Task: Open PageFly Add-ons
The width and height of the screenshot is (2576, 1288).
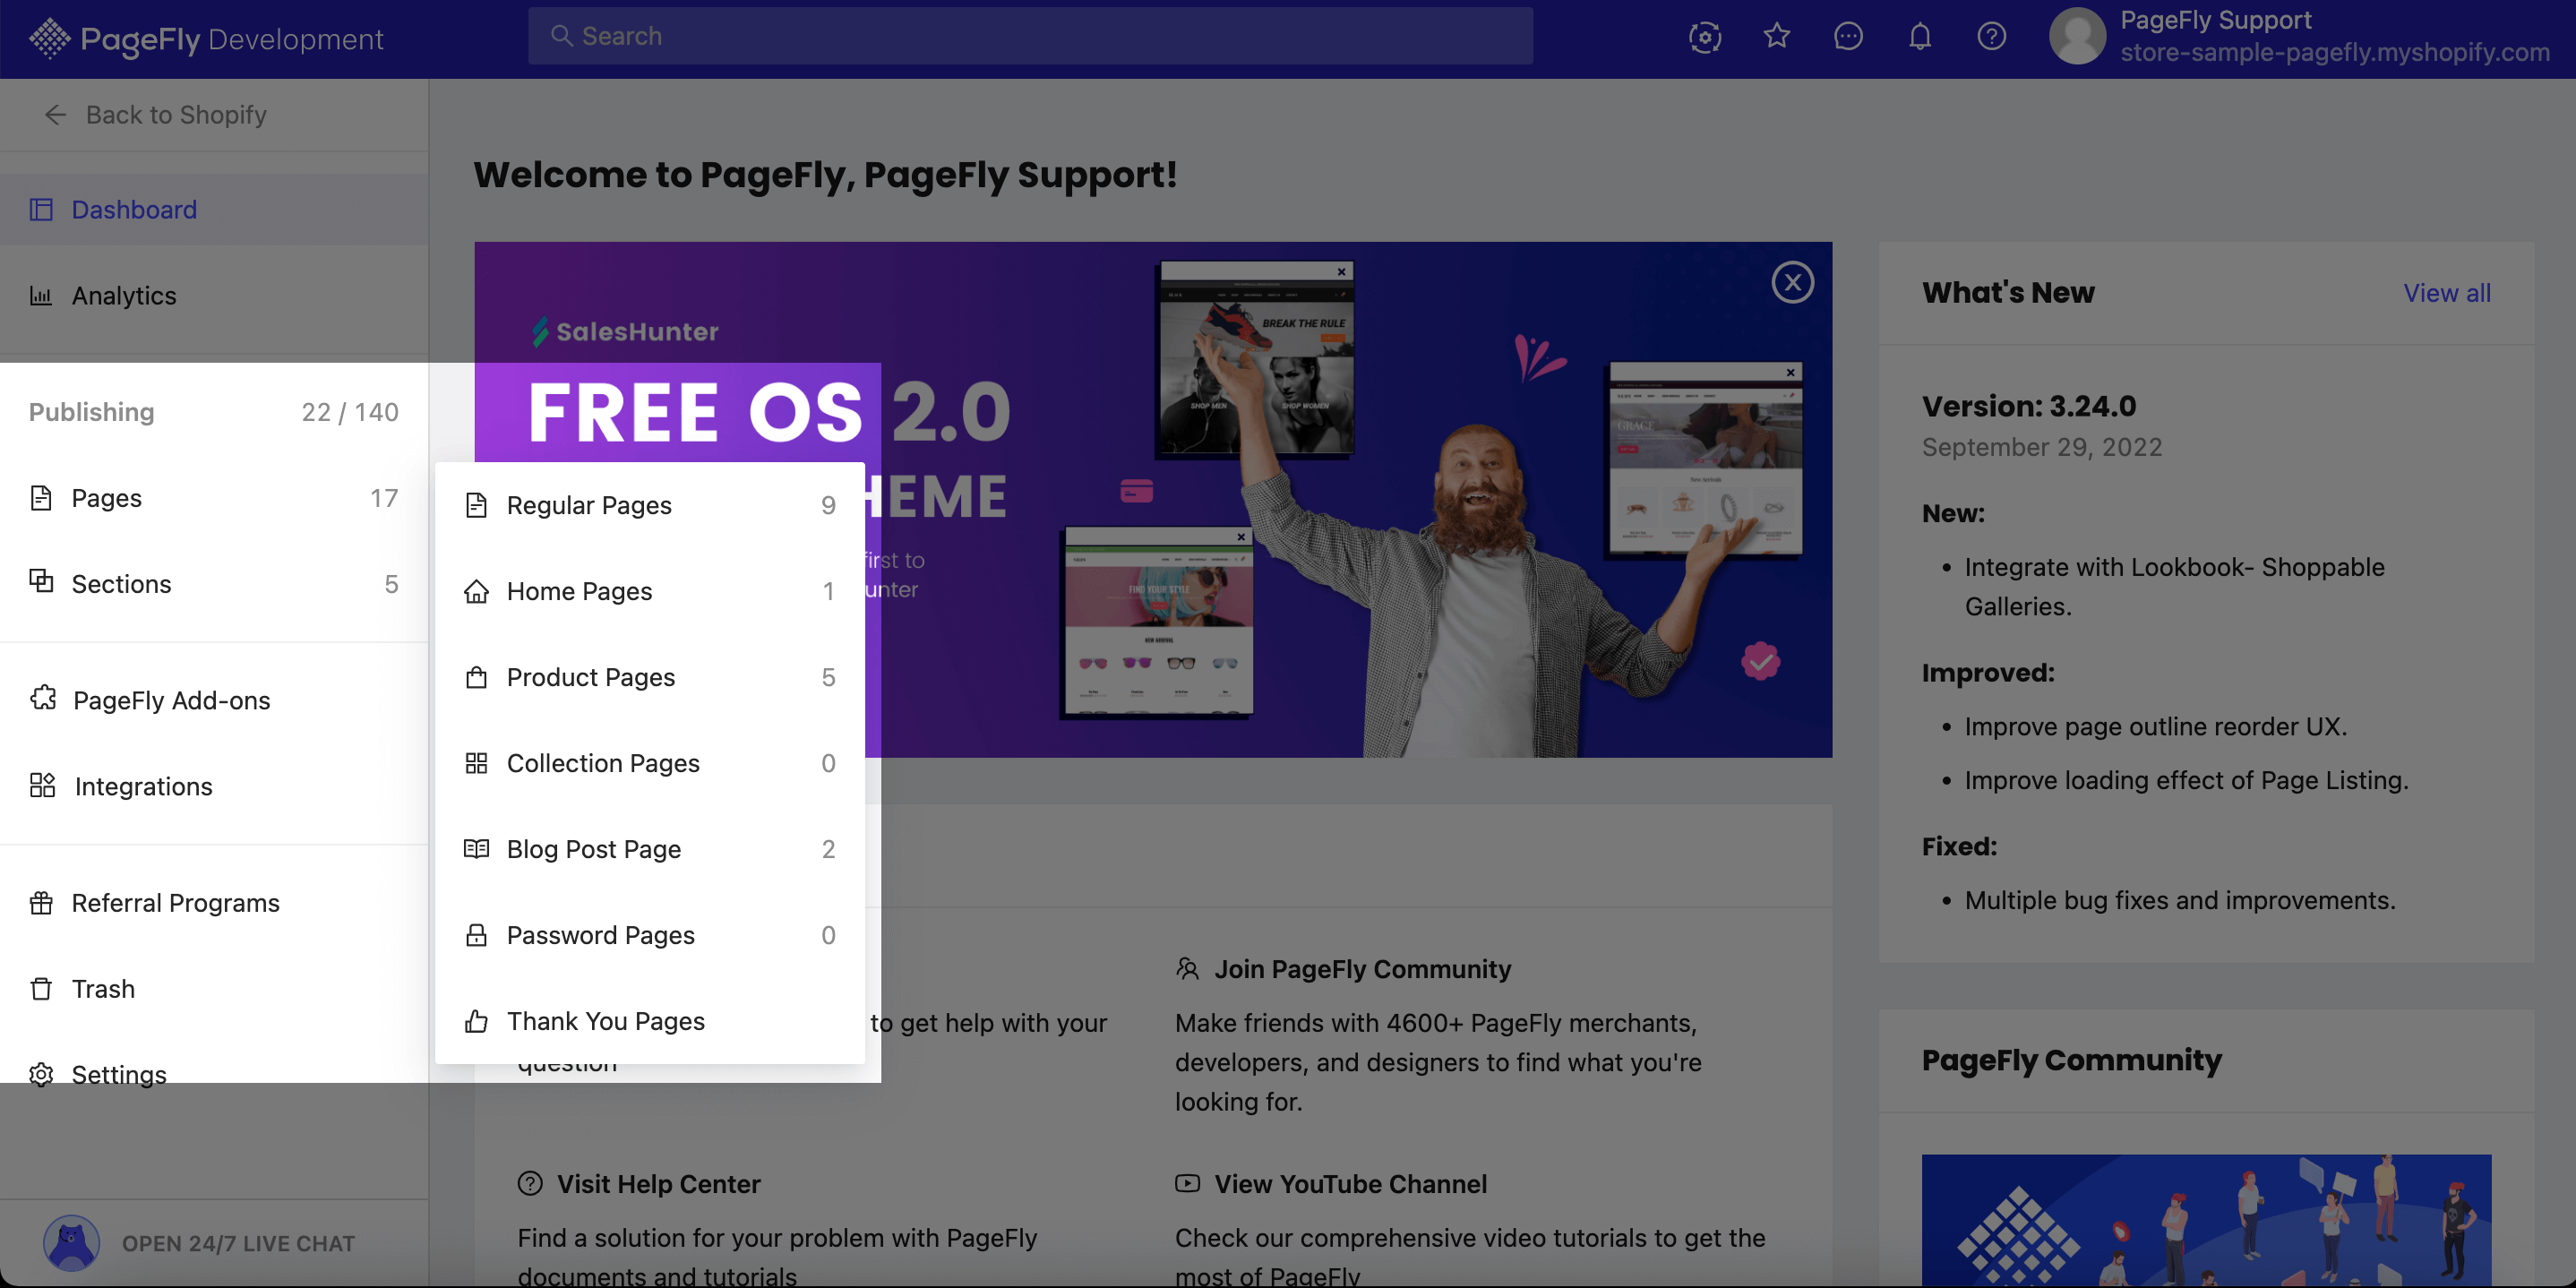Action: pos(214,701)
